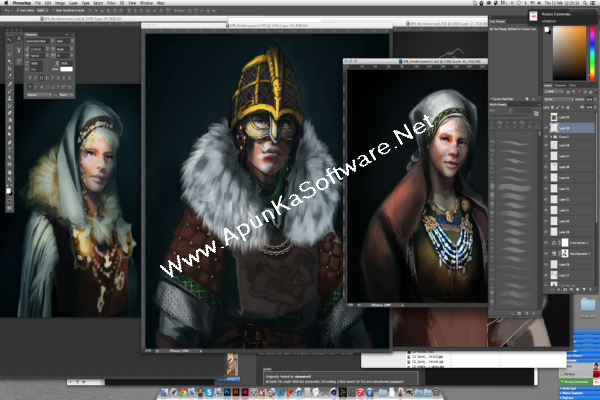The height and width of the screenshot is (400, 600).
Task: Toggle visibility of the Hue/Saturation 1 layer
Action: pos(546,253)
